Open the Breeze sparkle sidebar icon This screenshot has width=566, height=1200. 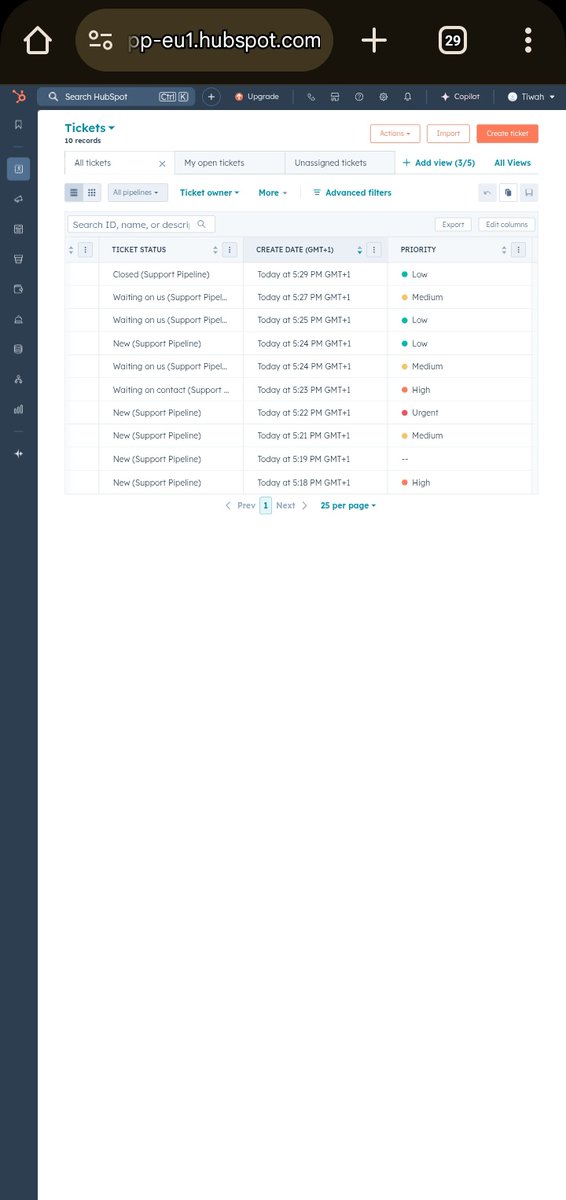(x=18, y=453)
